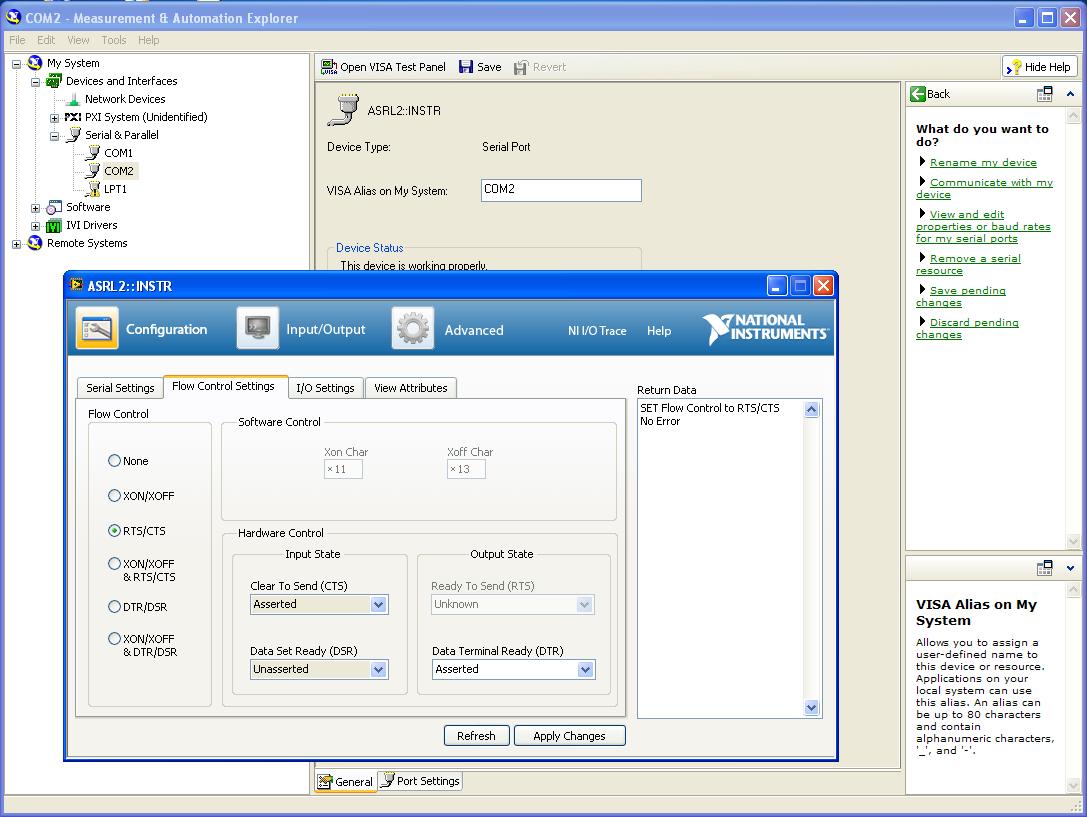Click the Refresh button
This screenshot has width=1087, height=817.
(476, 736)
